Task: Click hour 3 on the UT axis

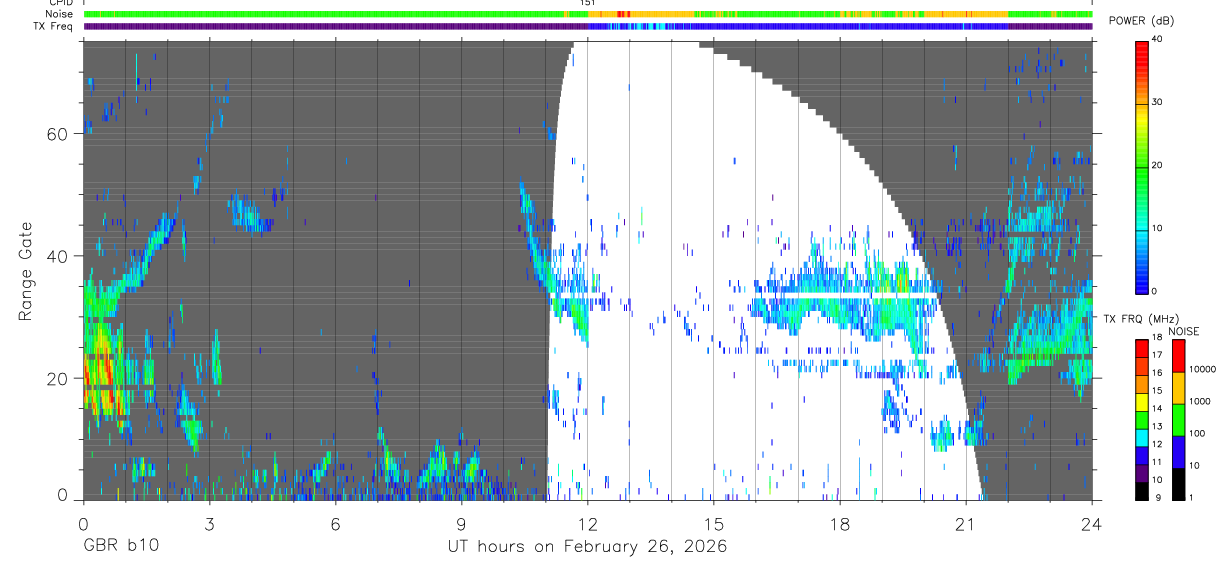Action: 209,523
